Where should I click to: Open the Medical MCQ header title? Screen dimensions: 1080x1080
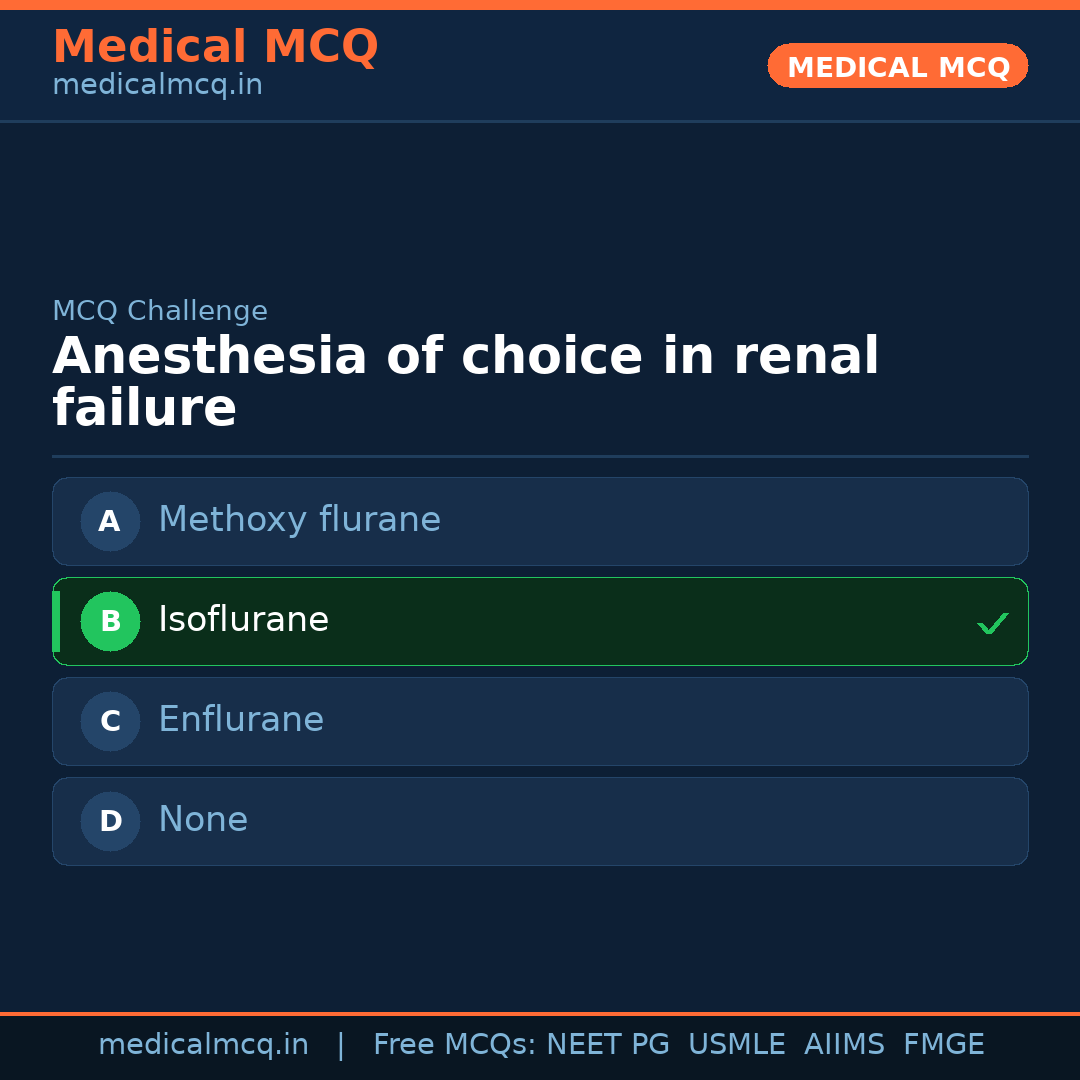coord(215,47)
